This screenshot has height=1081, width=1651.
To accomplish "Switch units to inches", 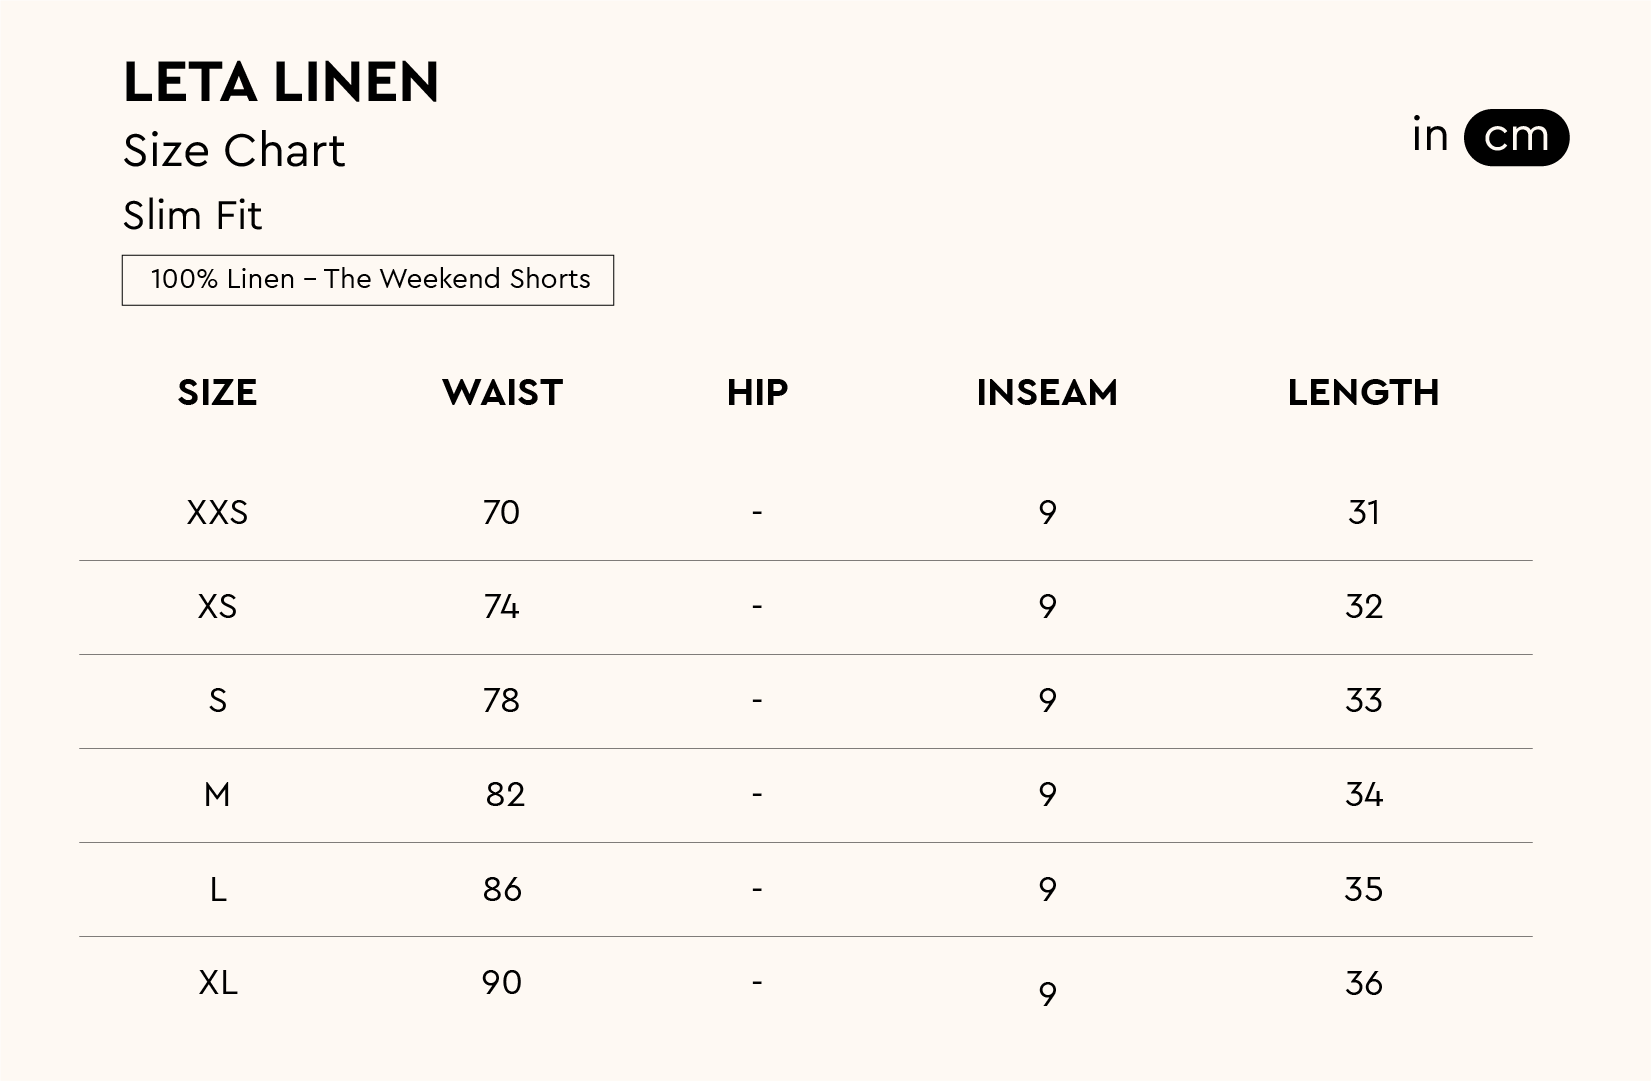I will (1430, 136).
